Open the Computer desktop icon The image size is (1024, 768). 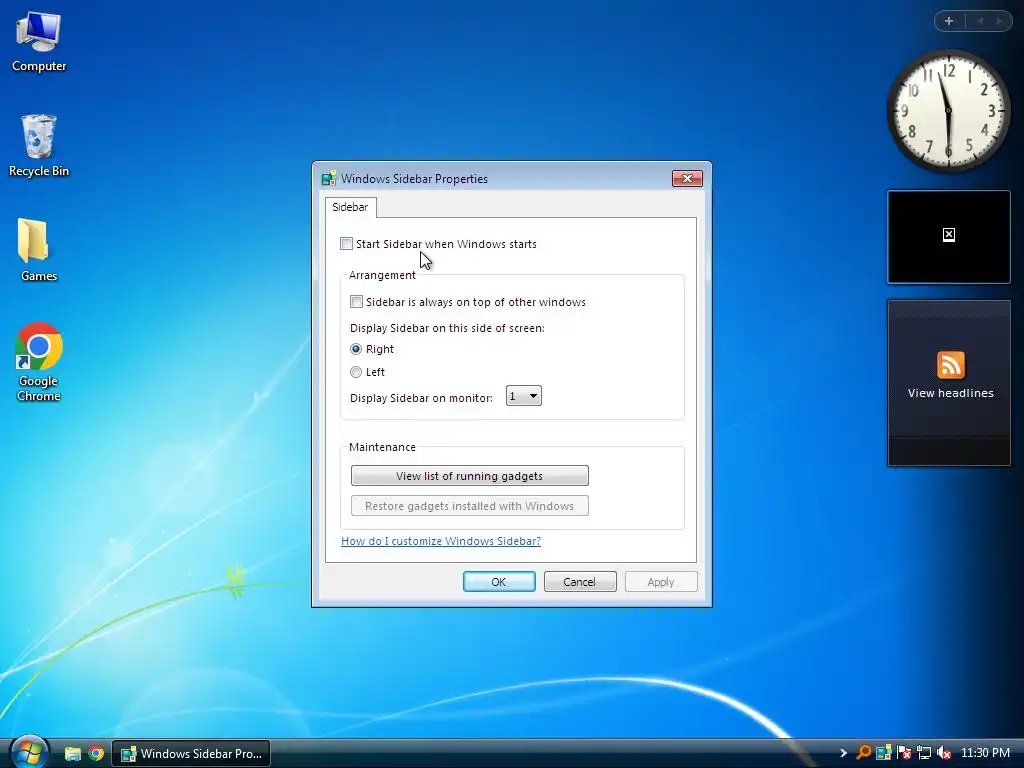point(39,42)
